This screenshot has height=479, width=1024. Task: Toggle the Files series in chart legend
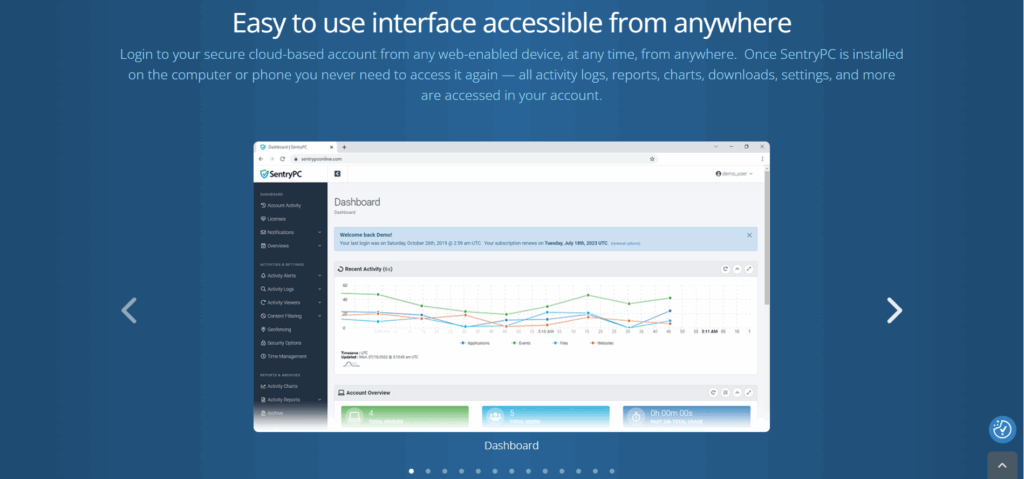[562, 343]
